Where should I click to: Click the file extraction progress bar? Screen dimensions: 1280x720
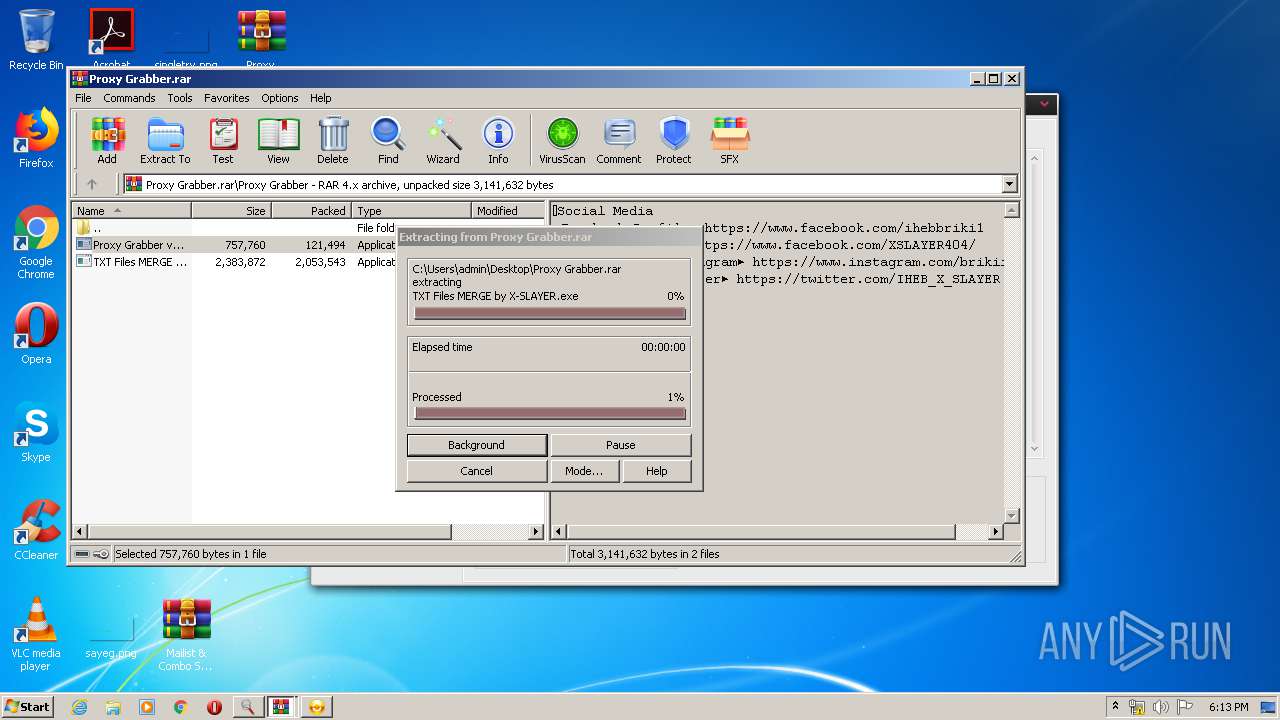pos(549,314)
